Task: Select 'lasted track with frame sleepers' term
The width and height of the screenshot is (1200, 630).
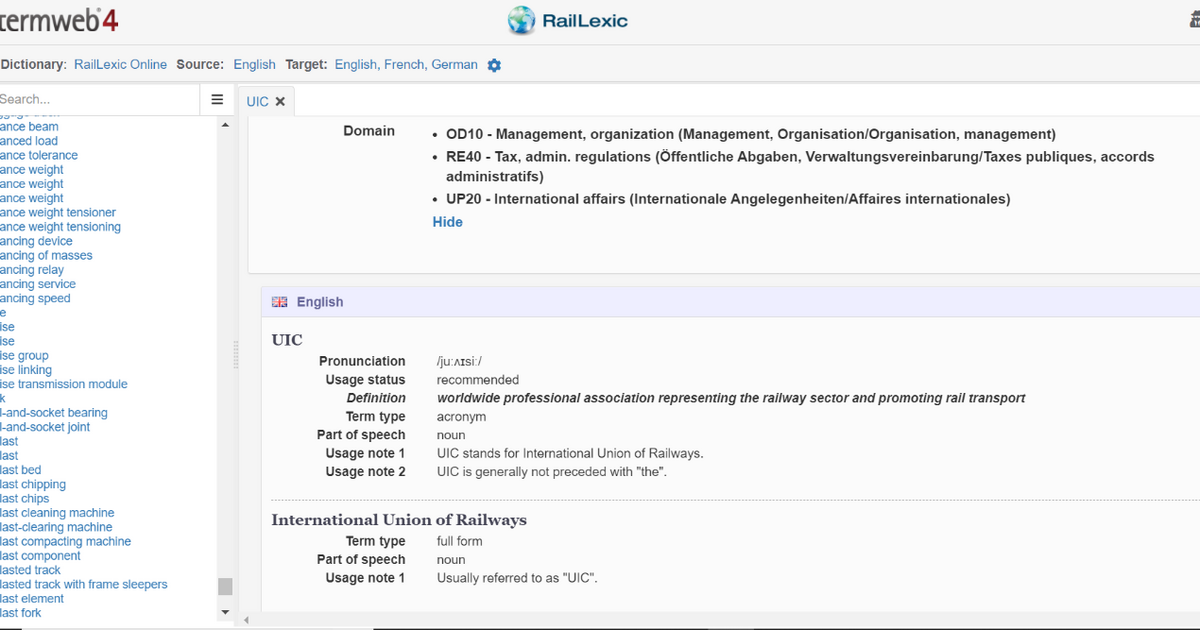Action: [x=84, y=584]
